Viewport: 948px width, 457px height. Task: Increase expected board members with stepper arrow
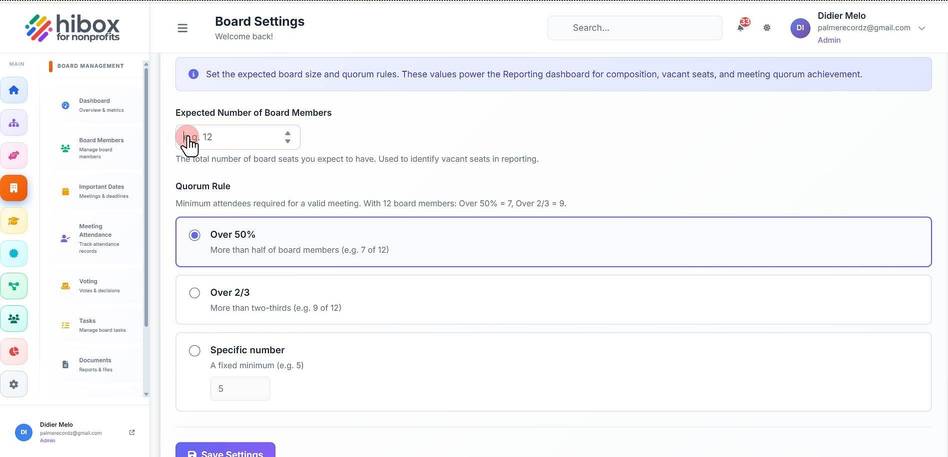(x=288, y=133)
